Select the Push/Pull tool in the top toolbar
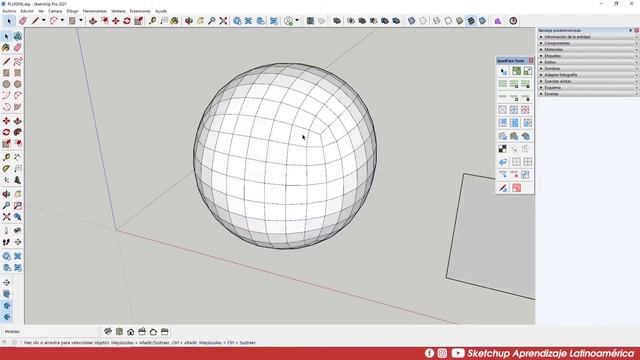This screenshot has width=640, height=360. (x=93, y=21)
